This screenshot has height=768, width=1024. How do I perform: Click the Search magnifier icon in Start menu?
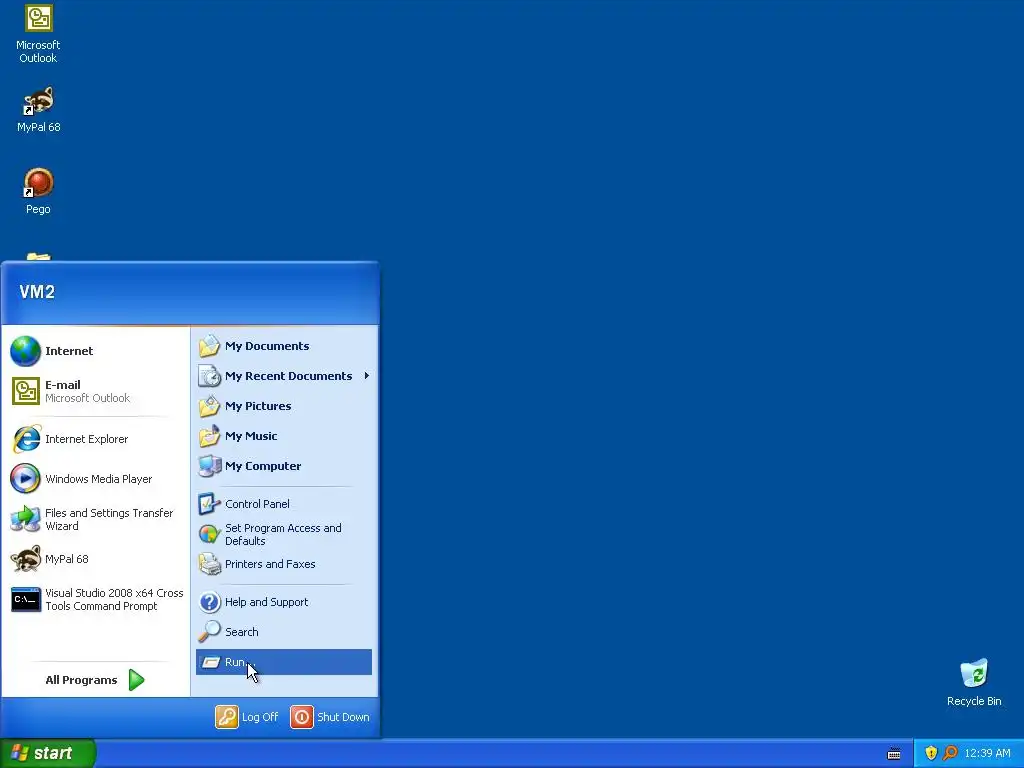[x=209, y=632]
